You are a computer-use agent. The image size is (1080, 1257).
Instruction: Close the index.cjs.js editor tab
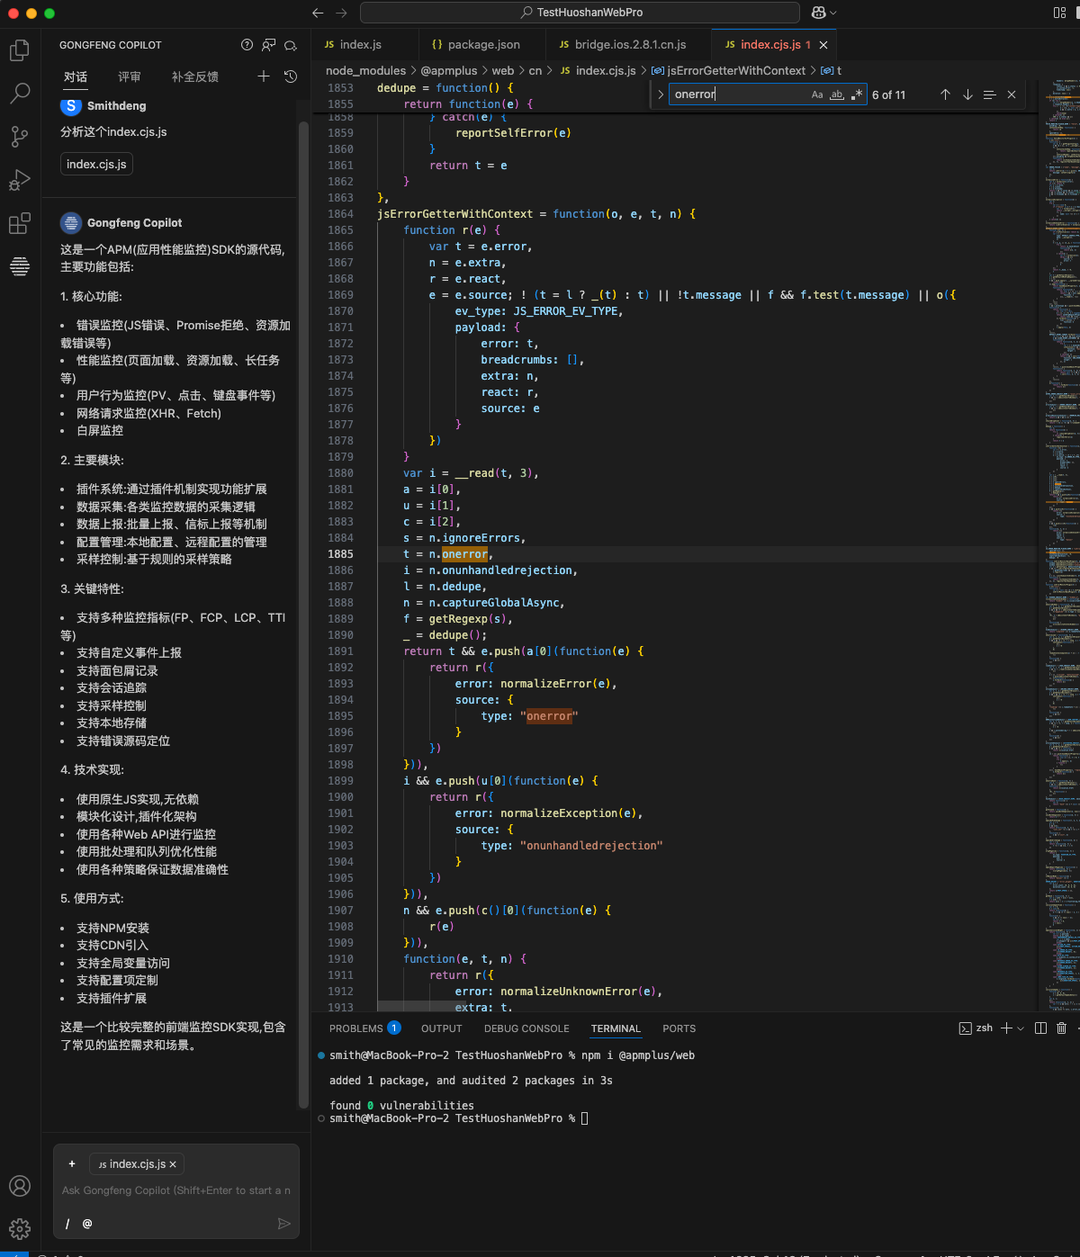824,45
